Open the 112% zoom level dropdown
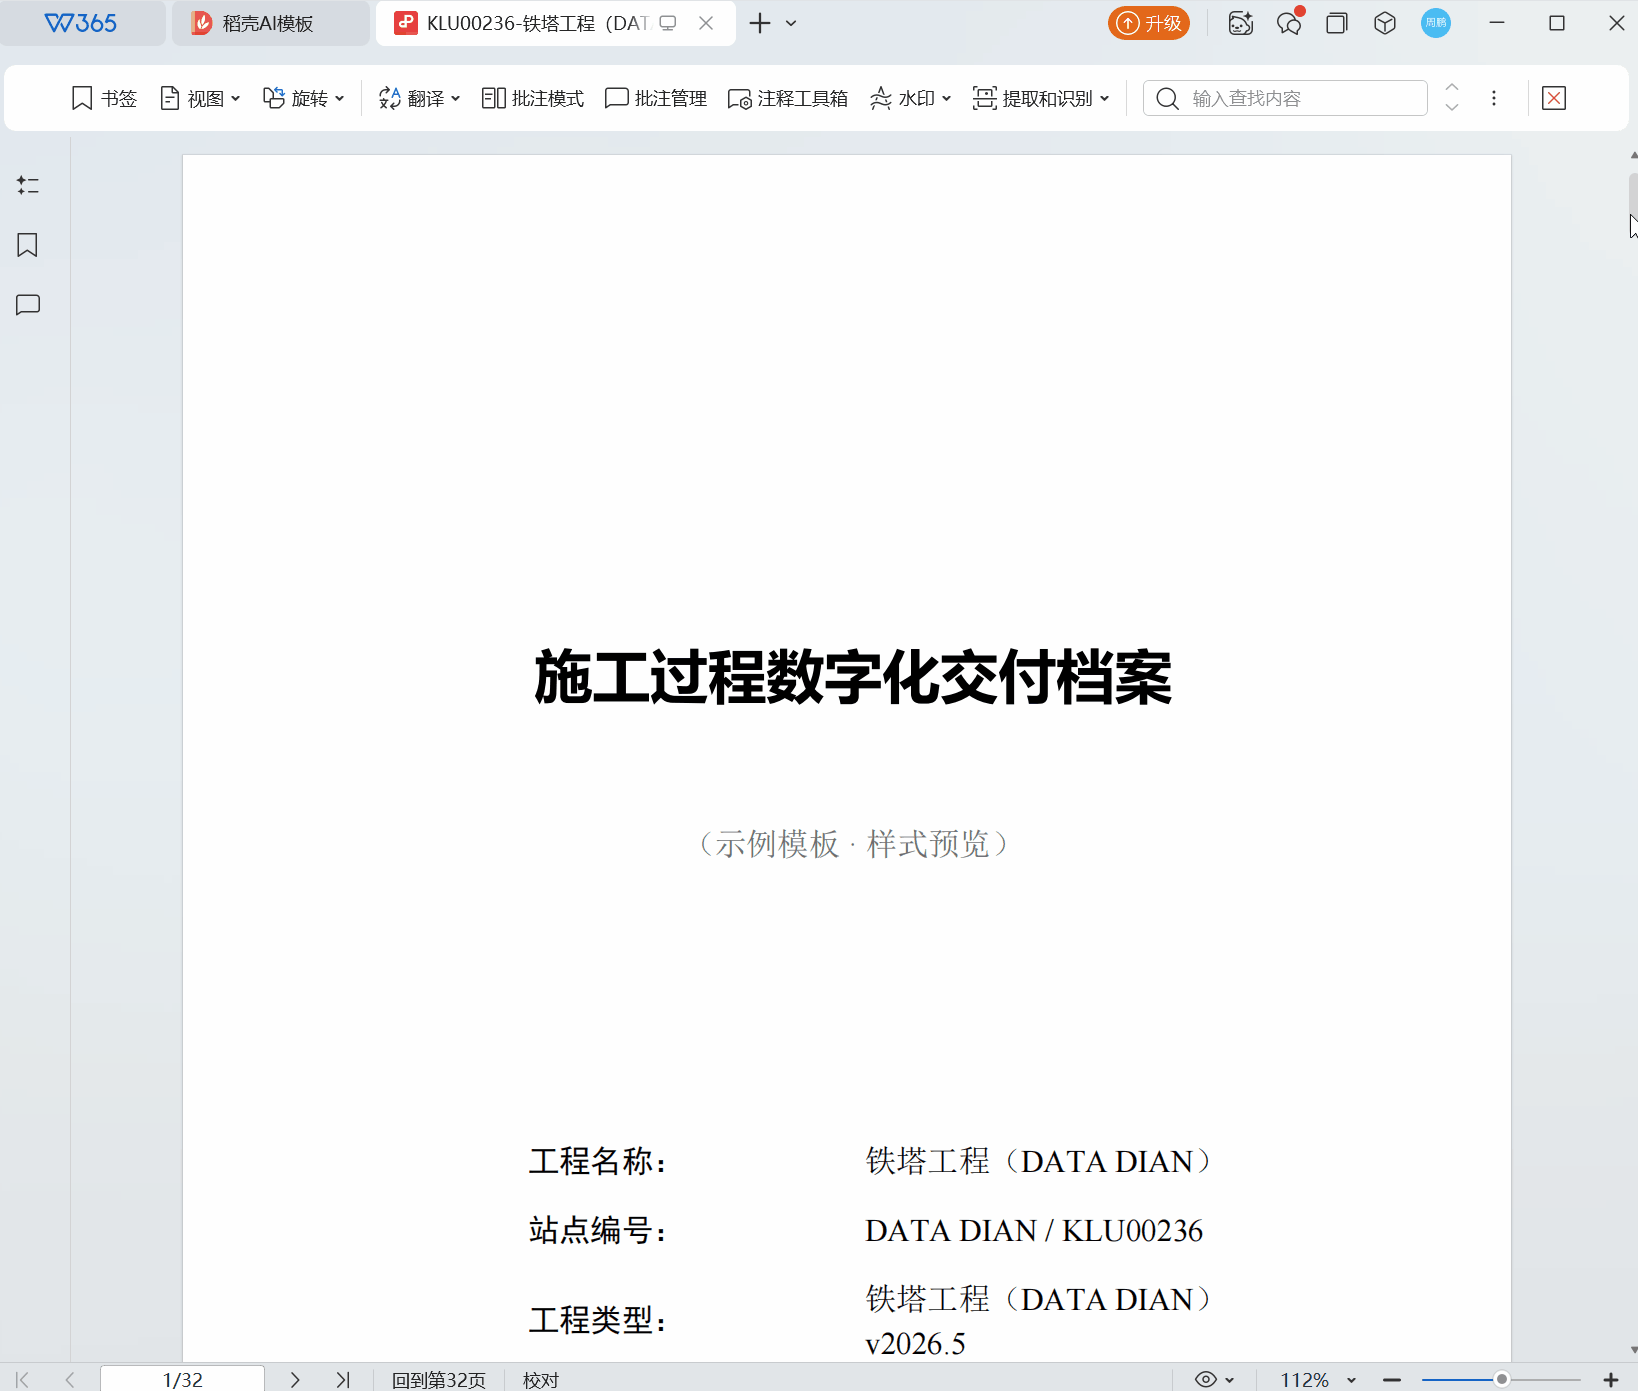Screen dimensions: 1638x1391 coord(1318,1379)
